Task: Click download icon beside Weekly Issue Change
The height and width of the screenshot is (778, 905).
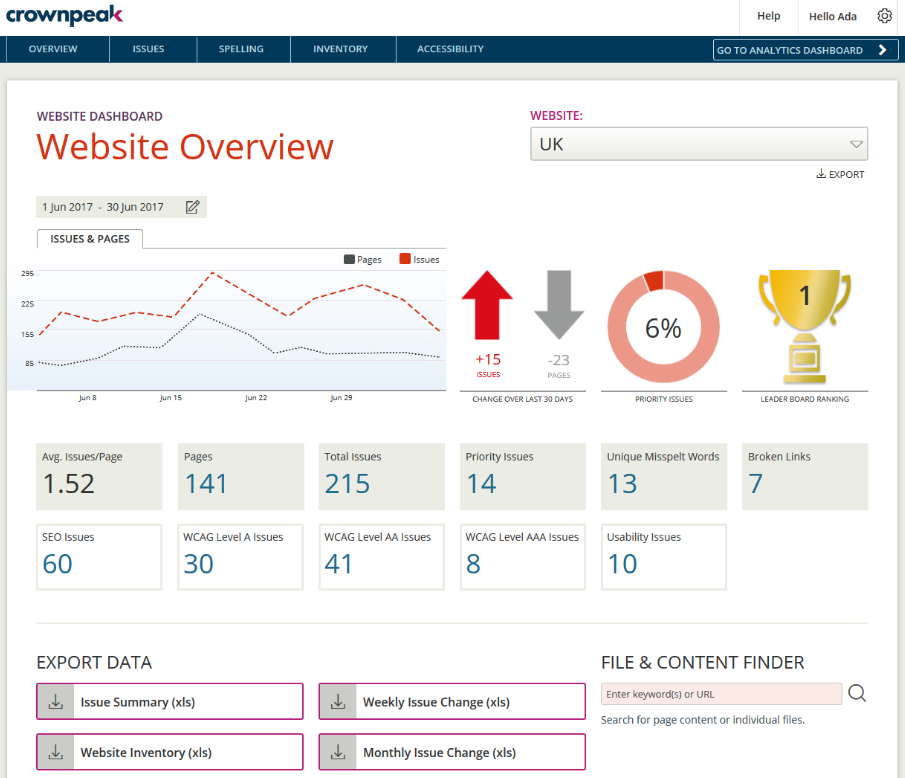Action: coord(338,702)
